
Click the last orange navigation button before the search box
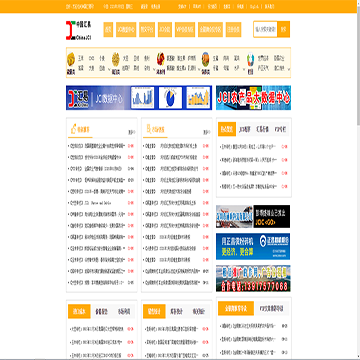pos(233,30)
